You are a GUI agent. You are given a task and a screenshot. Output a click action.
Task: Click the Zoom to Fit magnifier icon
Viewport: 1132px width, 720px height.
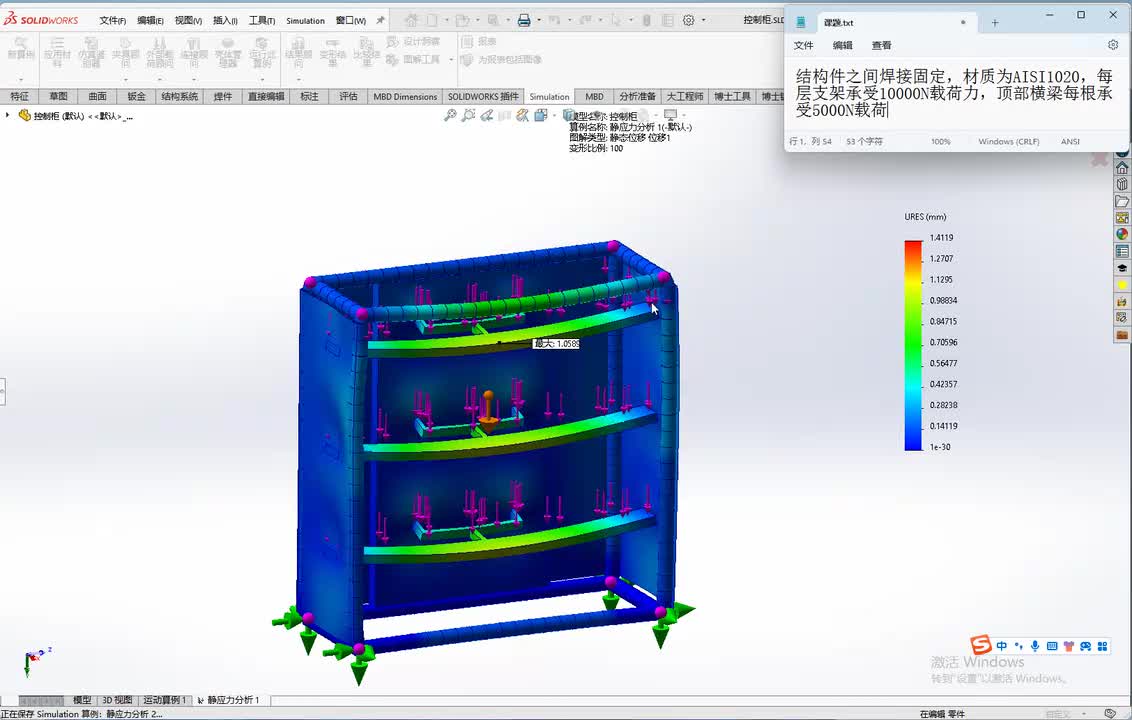click(450, 115)
